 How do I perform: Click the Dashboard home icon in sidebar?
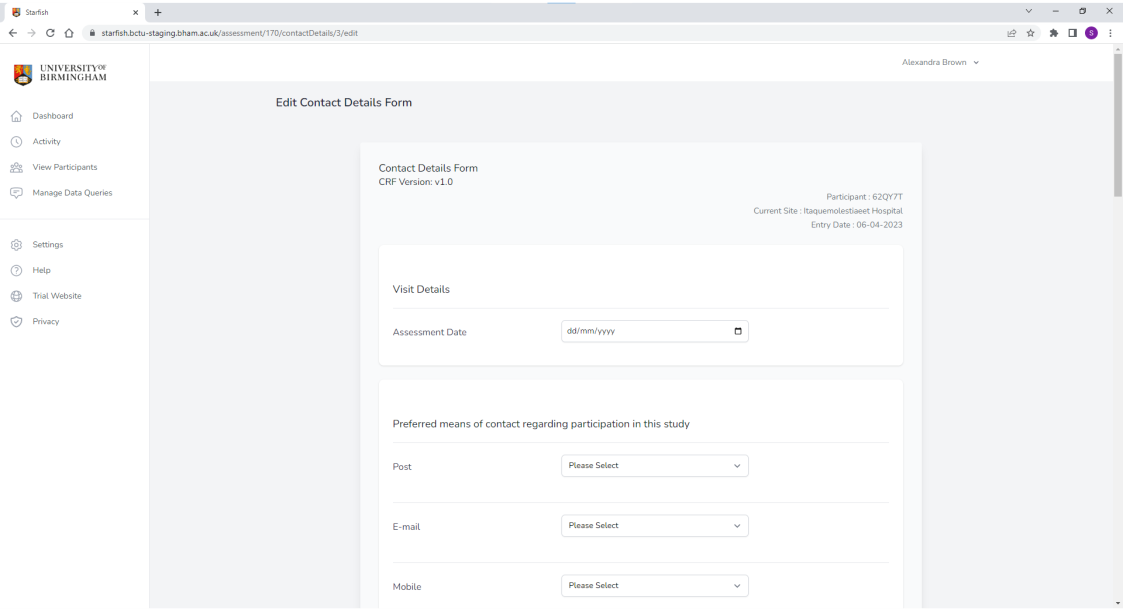[16, 116]
